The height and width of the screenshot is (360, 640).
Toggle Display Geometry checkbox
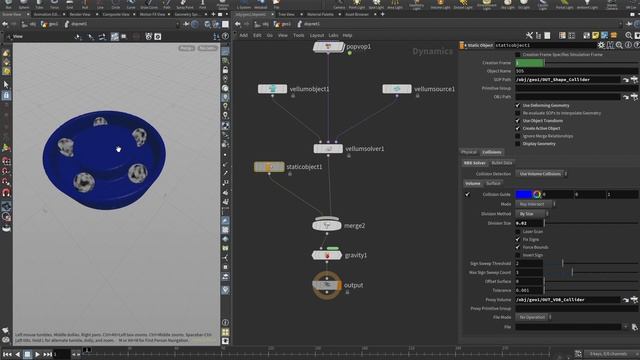coord(518,144)
